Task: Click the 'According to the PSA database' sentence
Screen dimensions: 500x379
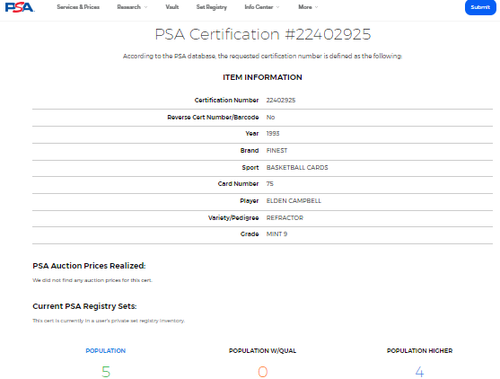Action: click(x=263, y=56)
